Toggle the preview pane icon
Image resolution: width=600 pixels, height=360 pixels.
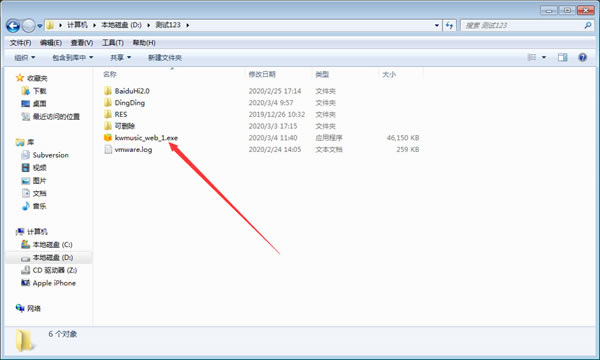point(562,57)
